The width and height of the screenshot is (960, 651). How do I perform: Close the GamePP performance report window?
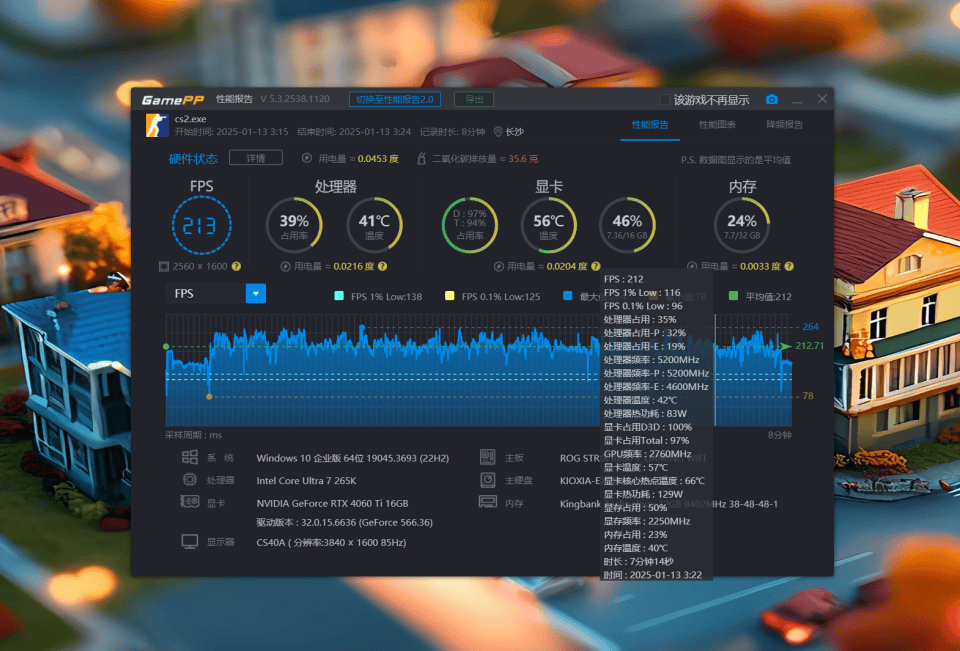coord(822,99)
